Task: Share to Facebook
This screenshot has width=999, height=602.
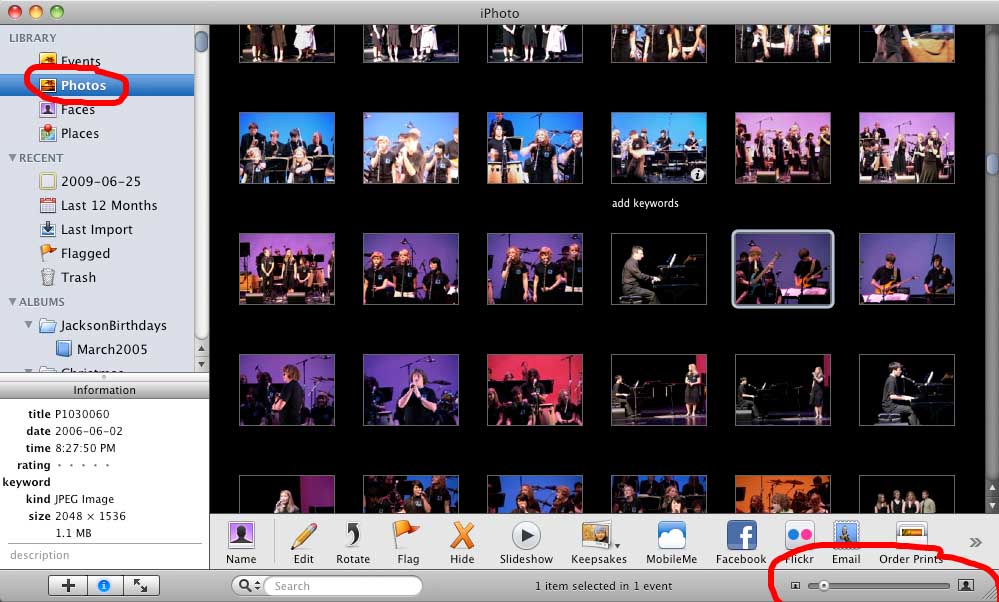Action: point(740,540)
